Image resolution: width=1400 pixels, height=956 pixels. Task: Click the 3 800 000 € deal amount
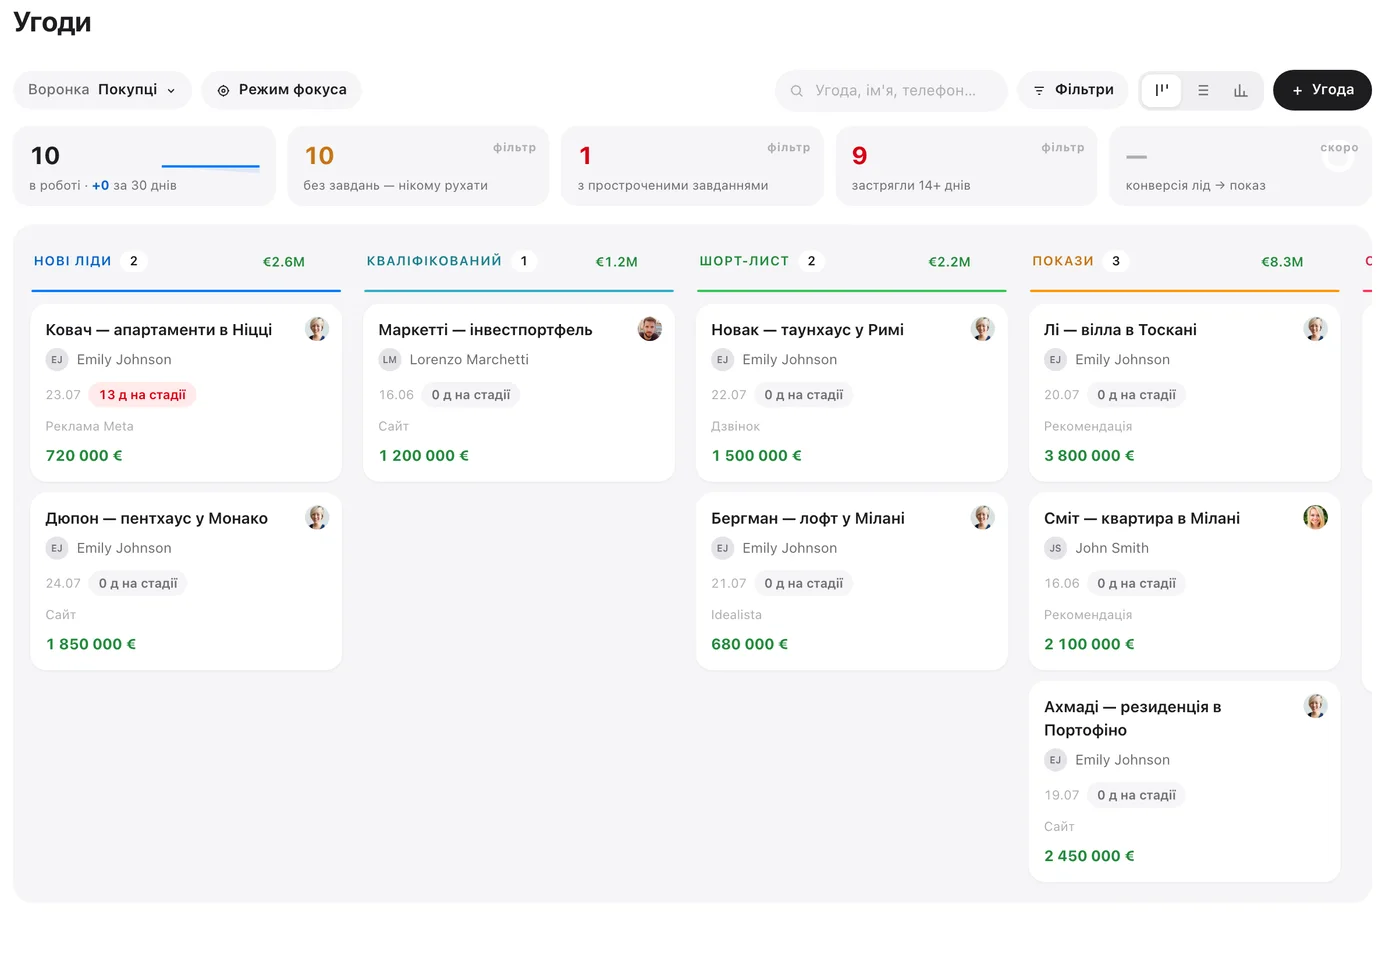pos(1089,456)
